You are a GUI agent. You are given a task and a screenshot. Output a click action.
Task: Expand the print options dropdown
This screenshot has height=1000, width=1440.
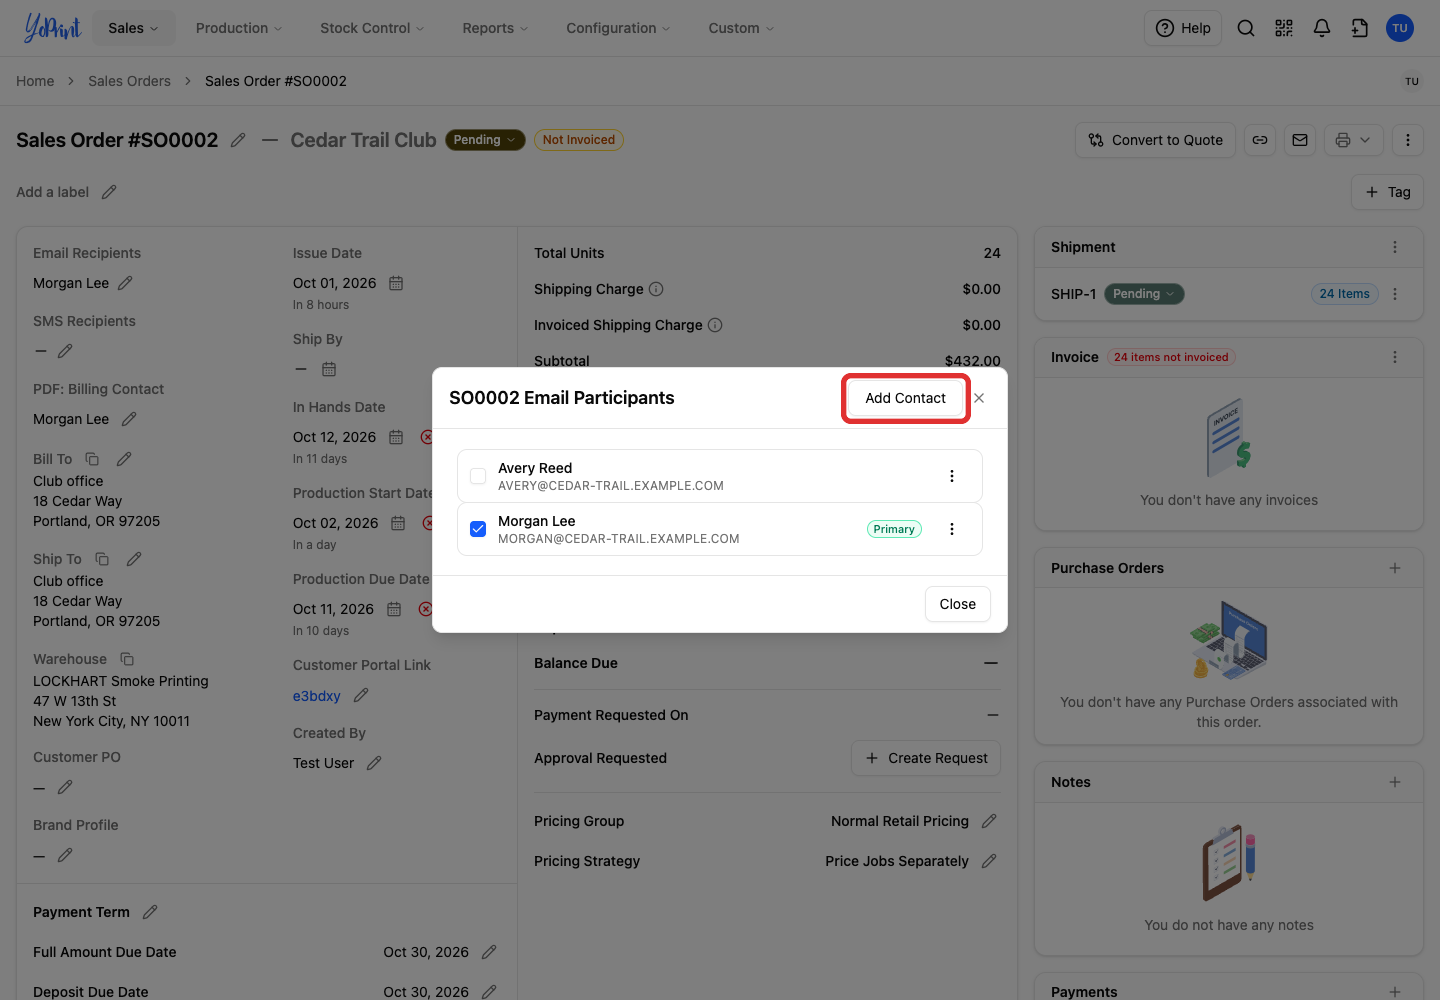[1354, 140]
